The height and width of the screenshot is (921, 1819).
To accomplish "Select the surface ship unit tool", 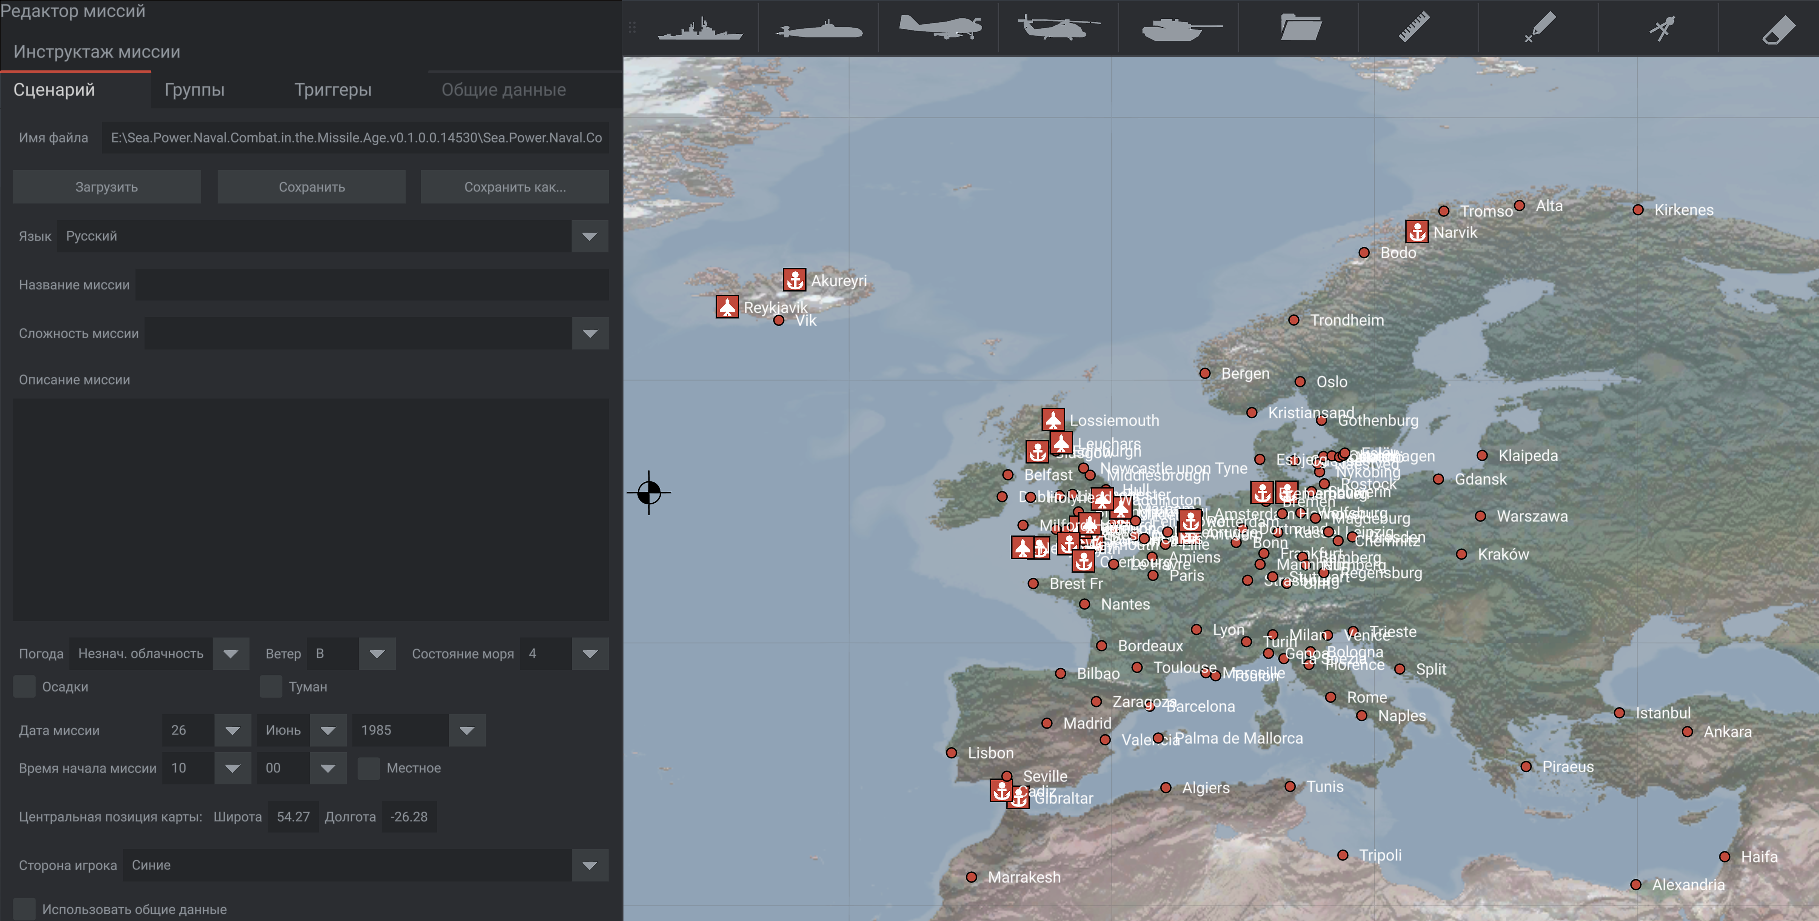I will point(700,28).
